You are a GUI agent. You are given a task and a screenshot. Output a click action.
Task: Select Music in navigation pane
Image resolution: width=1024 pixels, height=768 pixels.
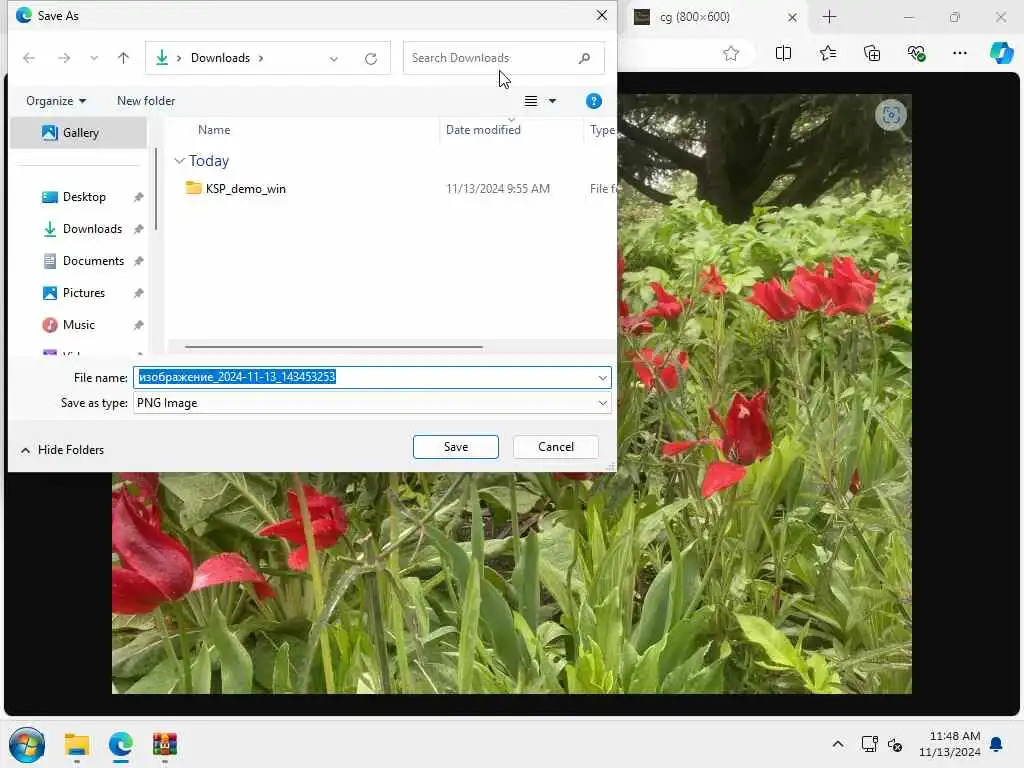[x=78, y=325]
